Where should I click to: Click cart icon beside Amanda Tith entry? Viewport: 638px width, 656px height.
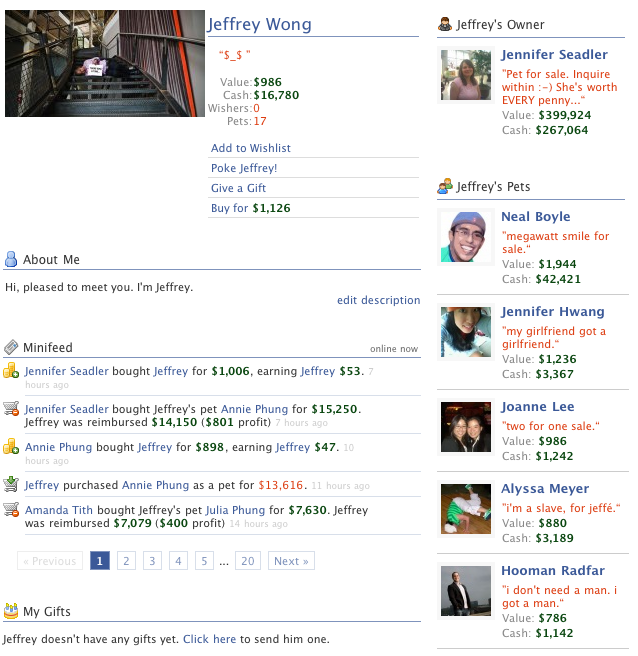pyautogui.click(x=11, y=510)
